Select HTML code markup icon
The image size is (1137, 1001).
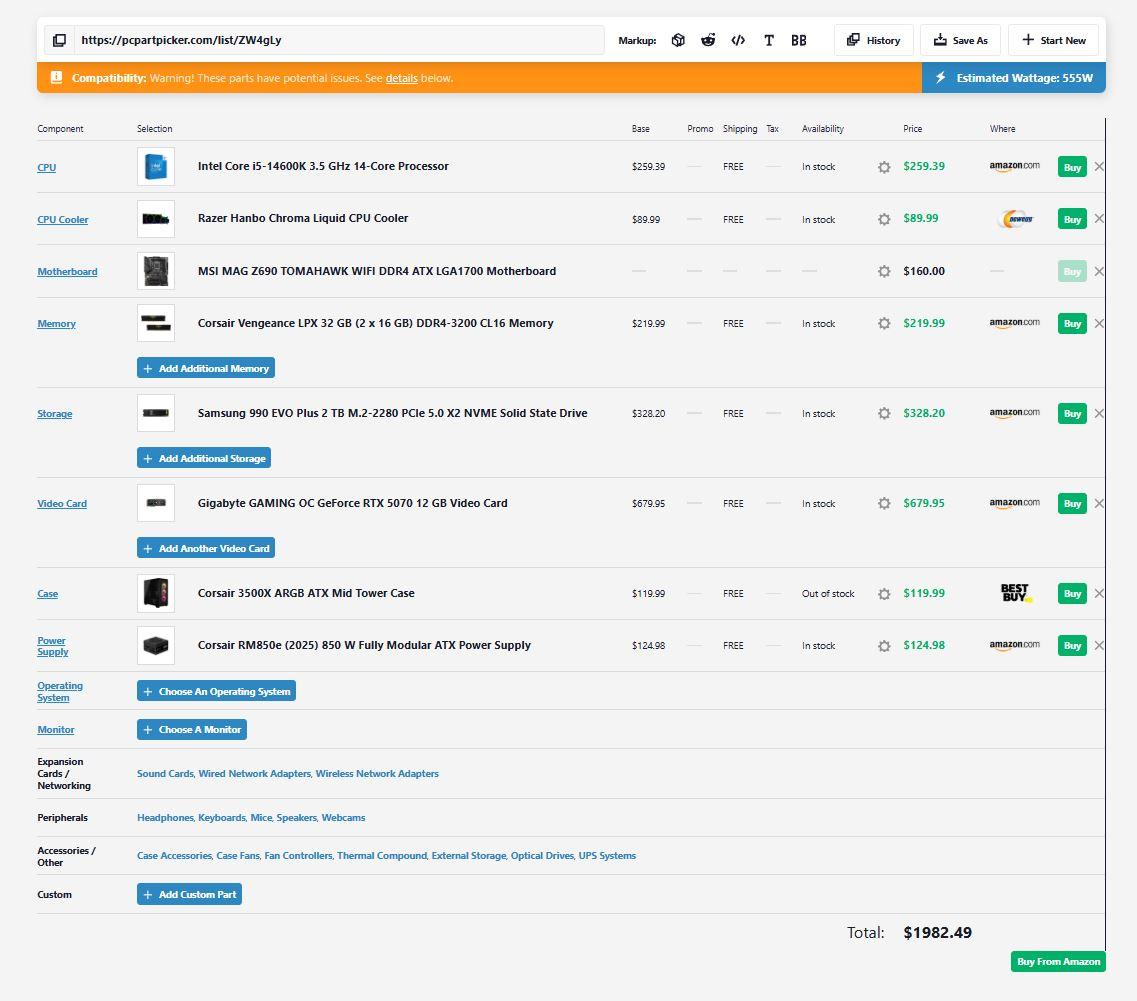(738, 41)
